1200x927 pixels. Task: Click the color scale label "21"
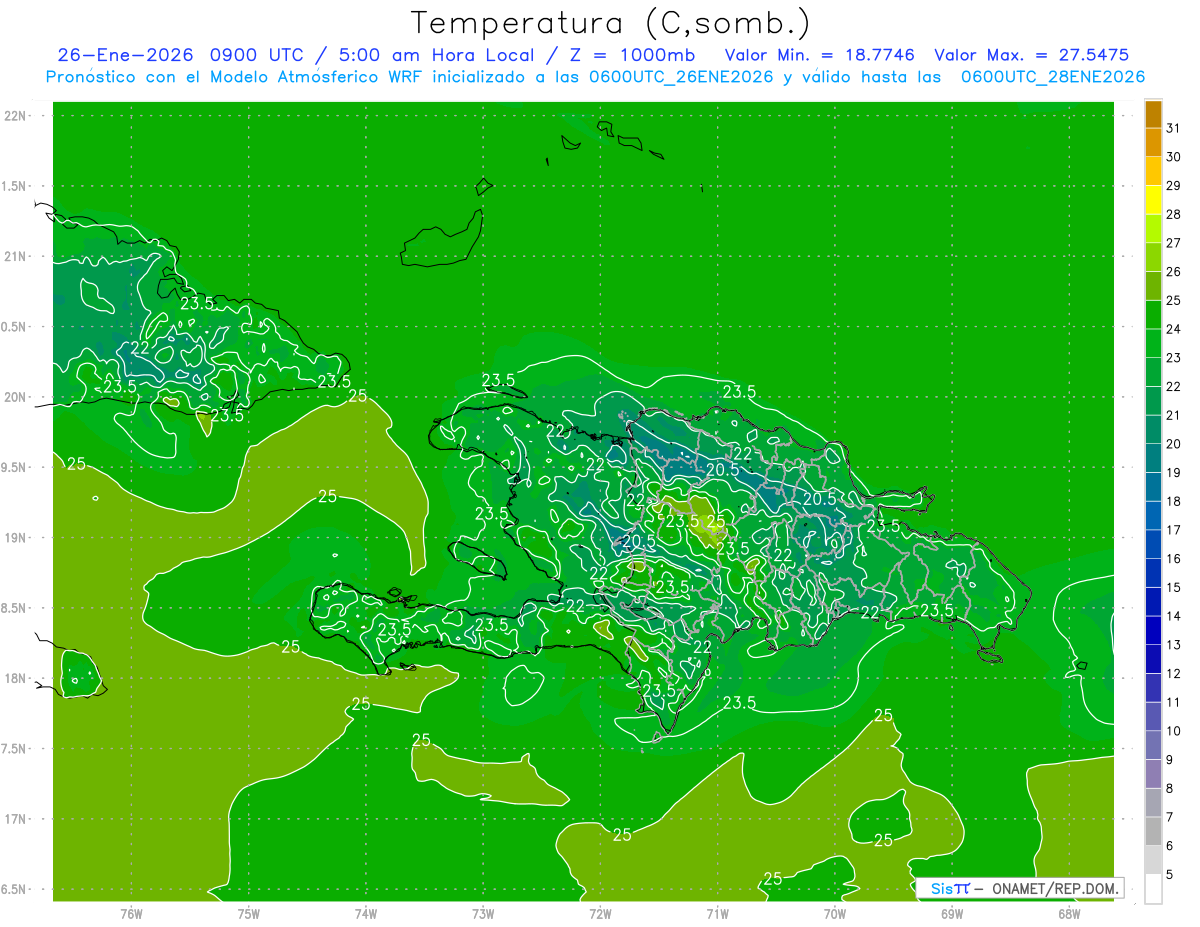[1173, 415]
